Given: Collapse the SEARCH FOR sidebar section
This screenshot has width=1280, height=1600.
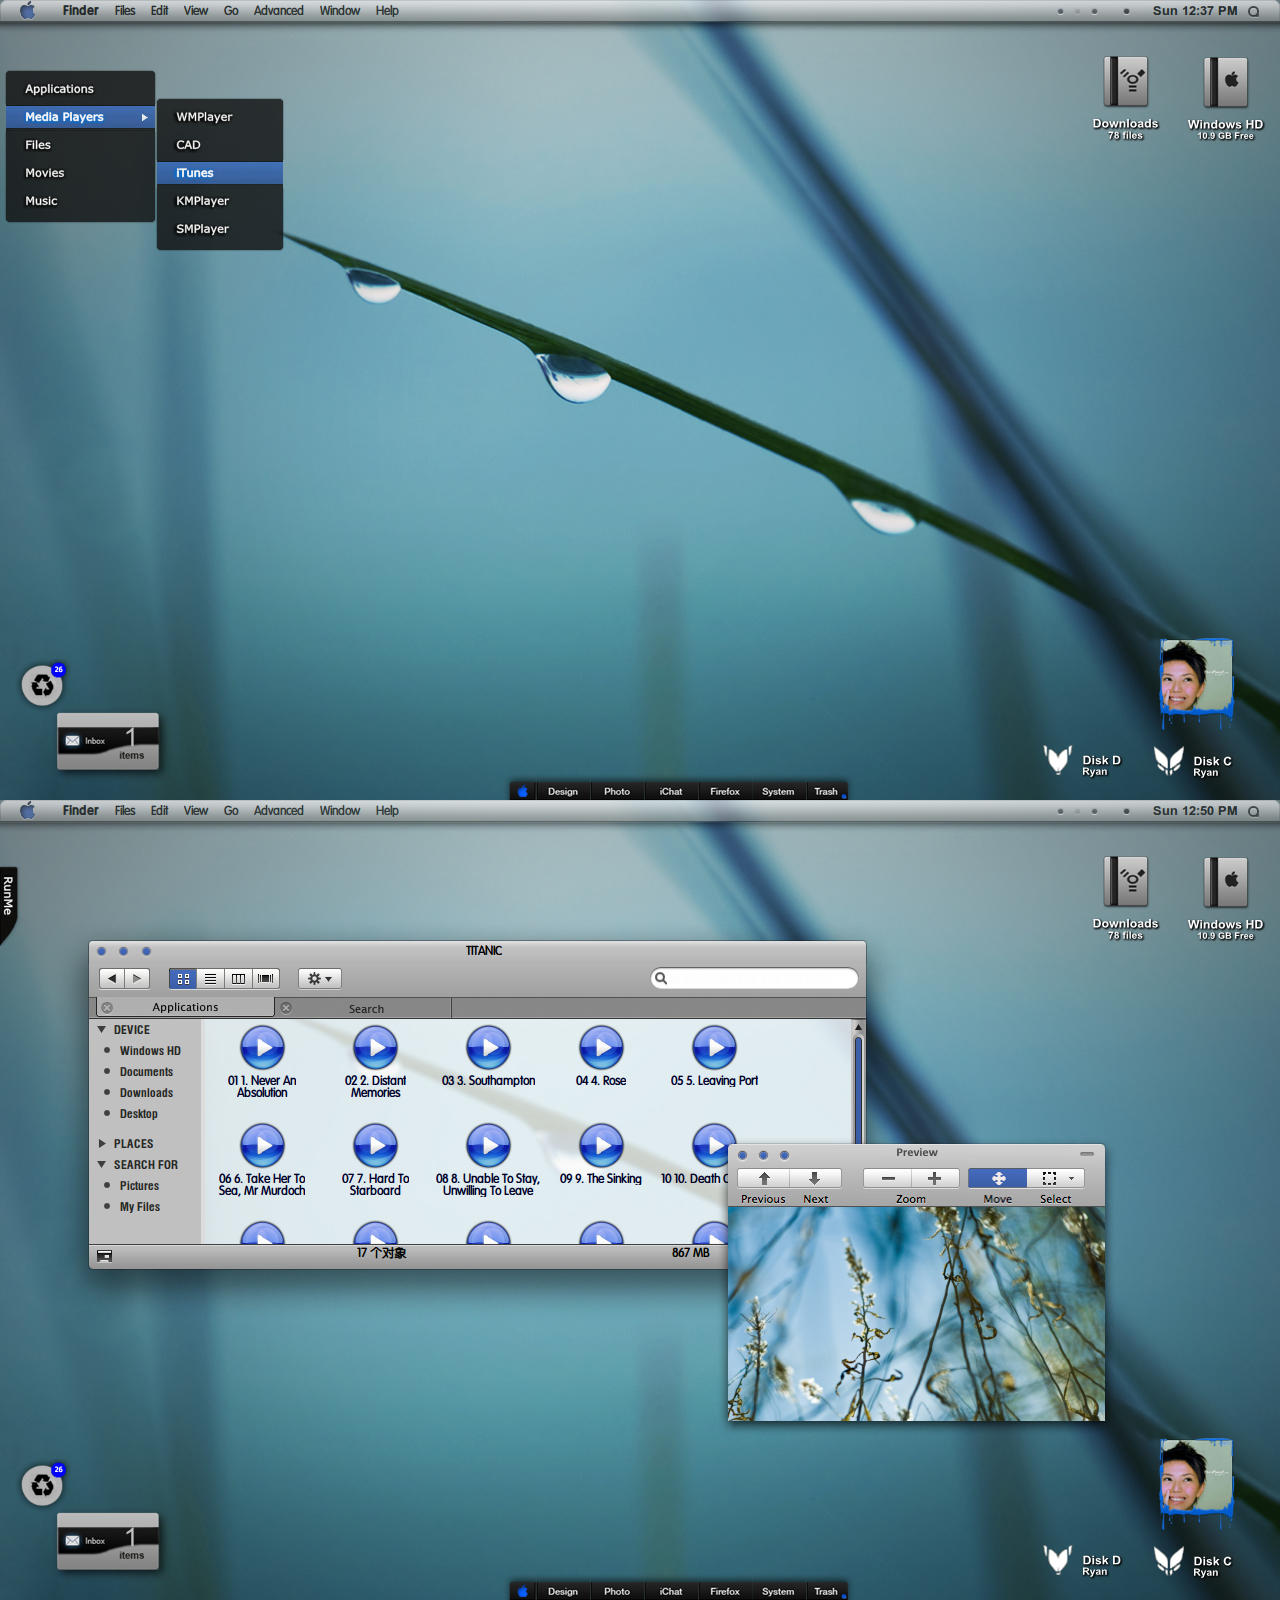Looking at the screenshot, I should 101,1164.
